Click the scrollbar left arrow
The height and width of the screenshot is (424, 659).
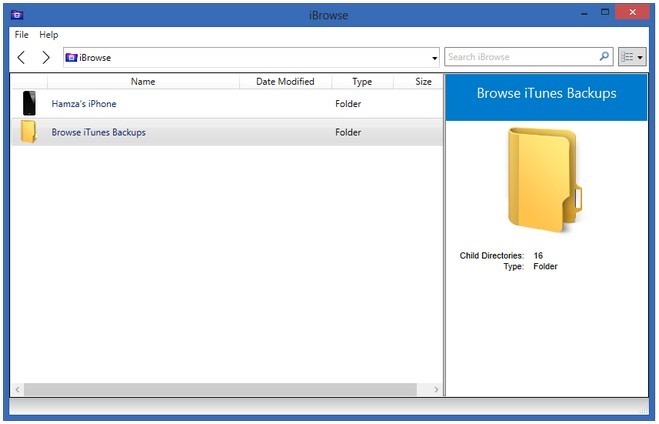17,390
